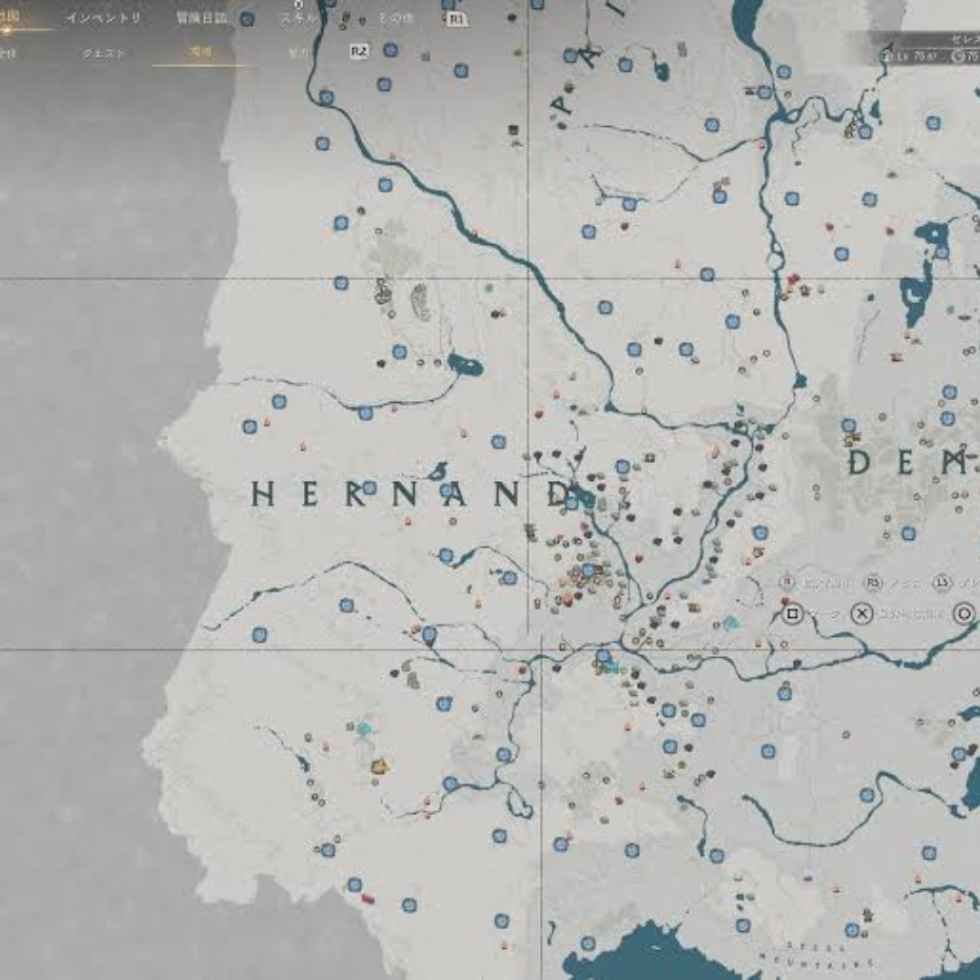
Task: Select the orange-gold marker in southwest Hernand
Action: 379,766
